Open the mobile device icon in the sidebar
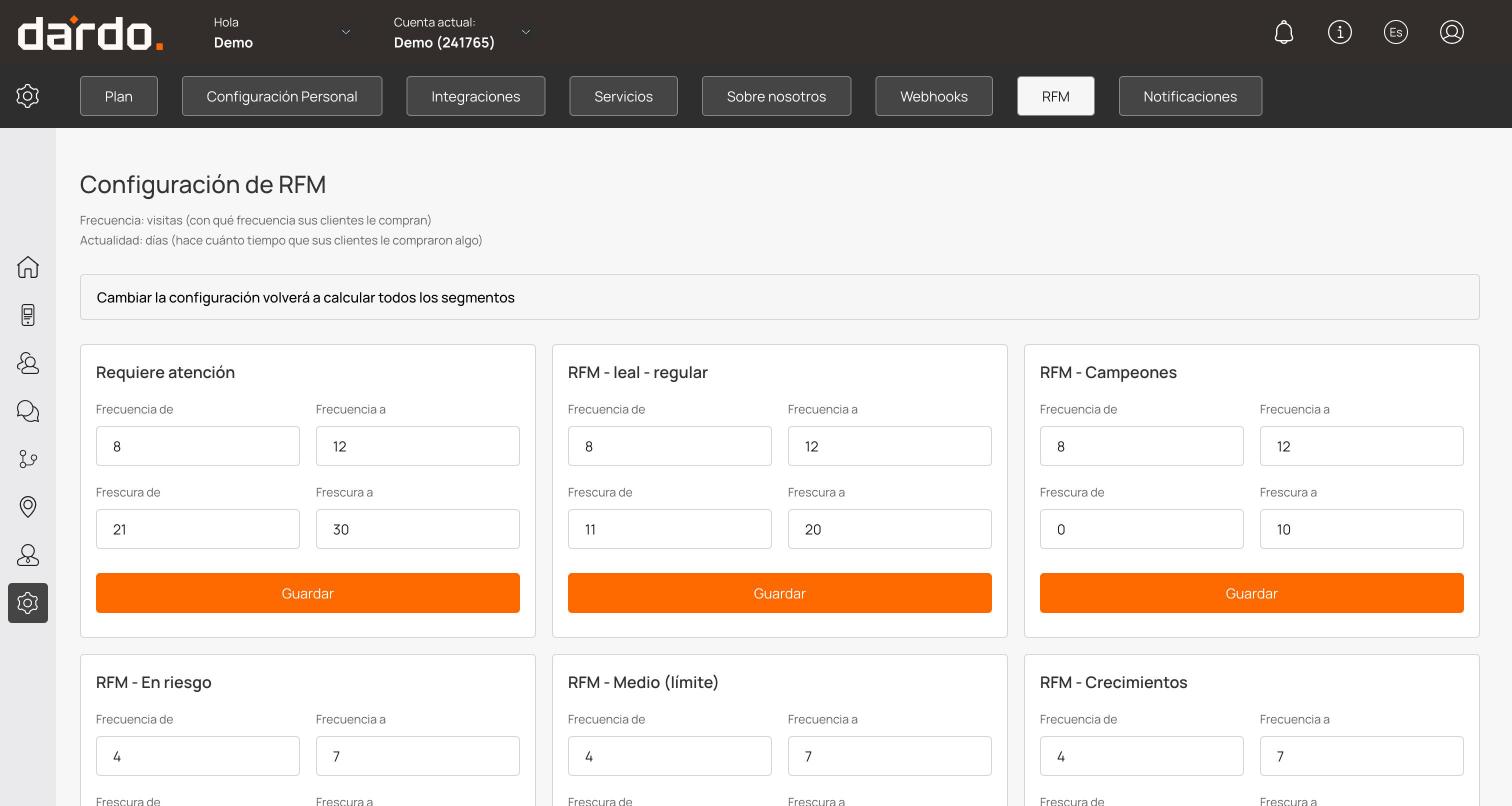 click(28, 315)
